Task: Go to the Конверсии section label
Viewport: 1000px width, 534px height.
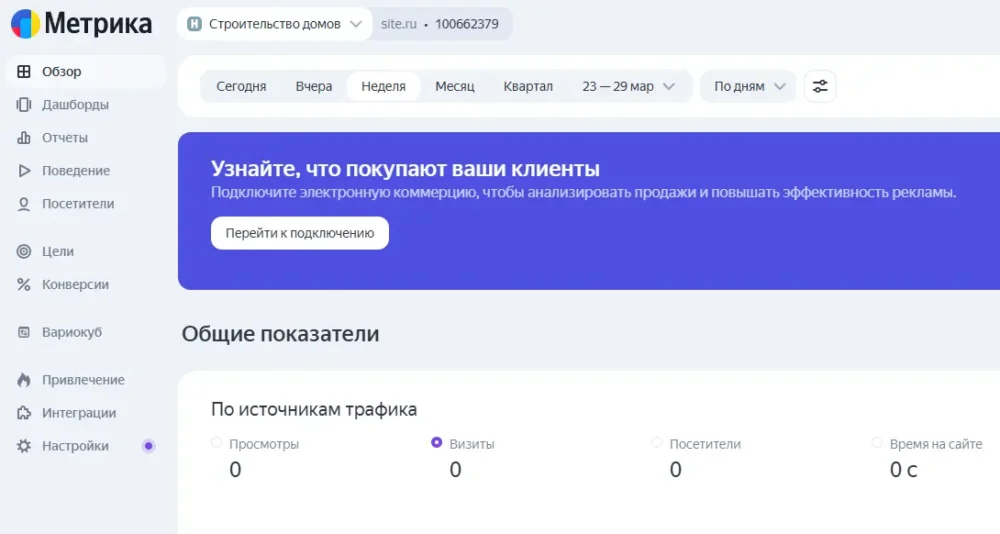Action: [75, 285]
